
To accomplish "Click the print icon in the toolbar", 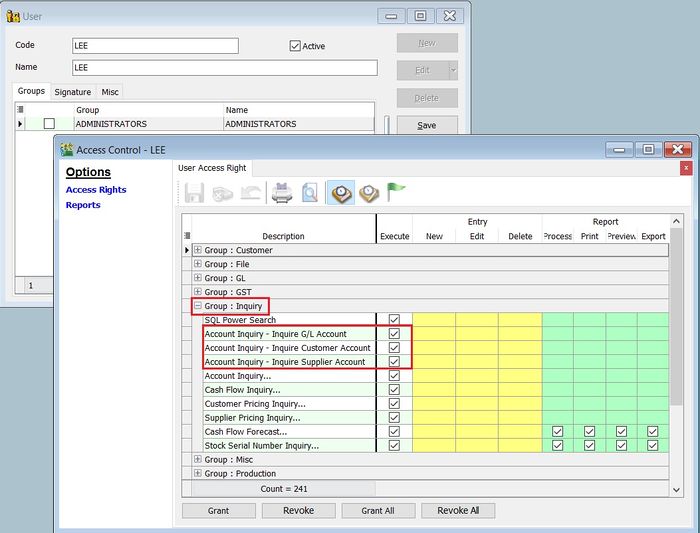I will point(282,193).
